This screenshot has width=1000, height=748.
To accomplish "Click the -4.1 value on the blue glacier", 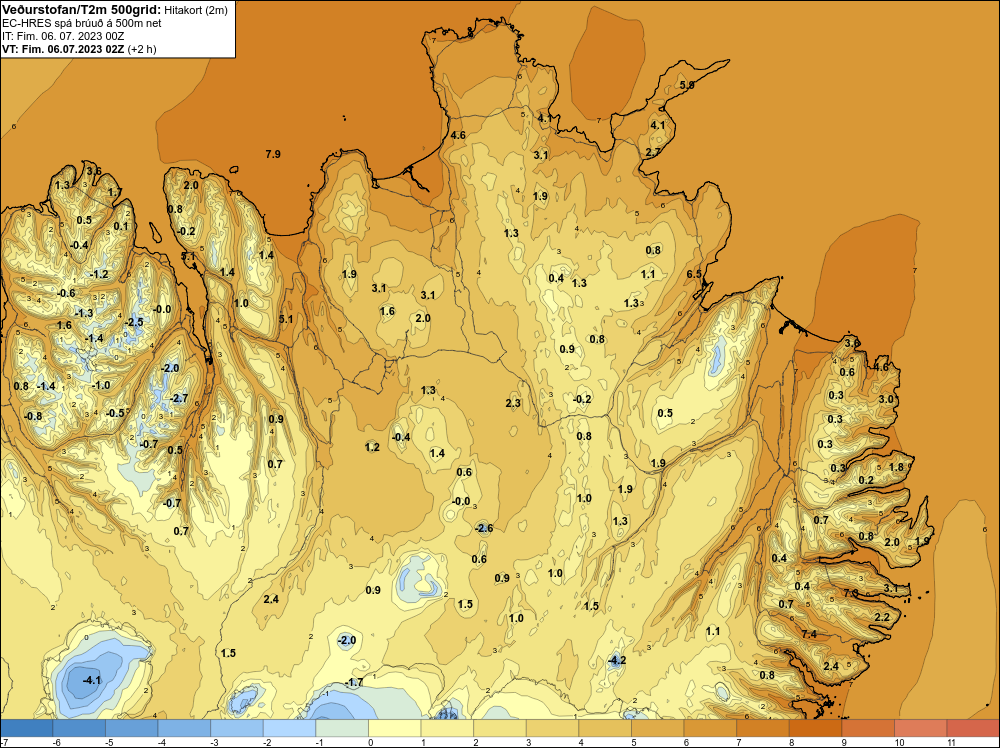I will pos(92,680).
